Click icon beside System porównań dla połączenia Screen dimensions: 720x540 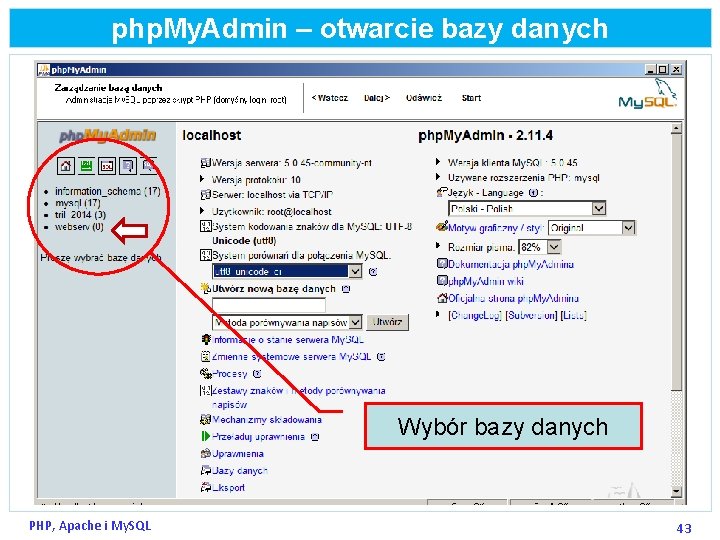tap(205, 255)
